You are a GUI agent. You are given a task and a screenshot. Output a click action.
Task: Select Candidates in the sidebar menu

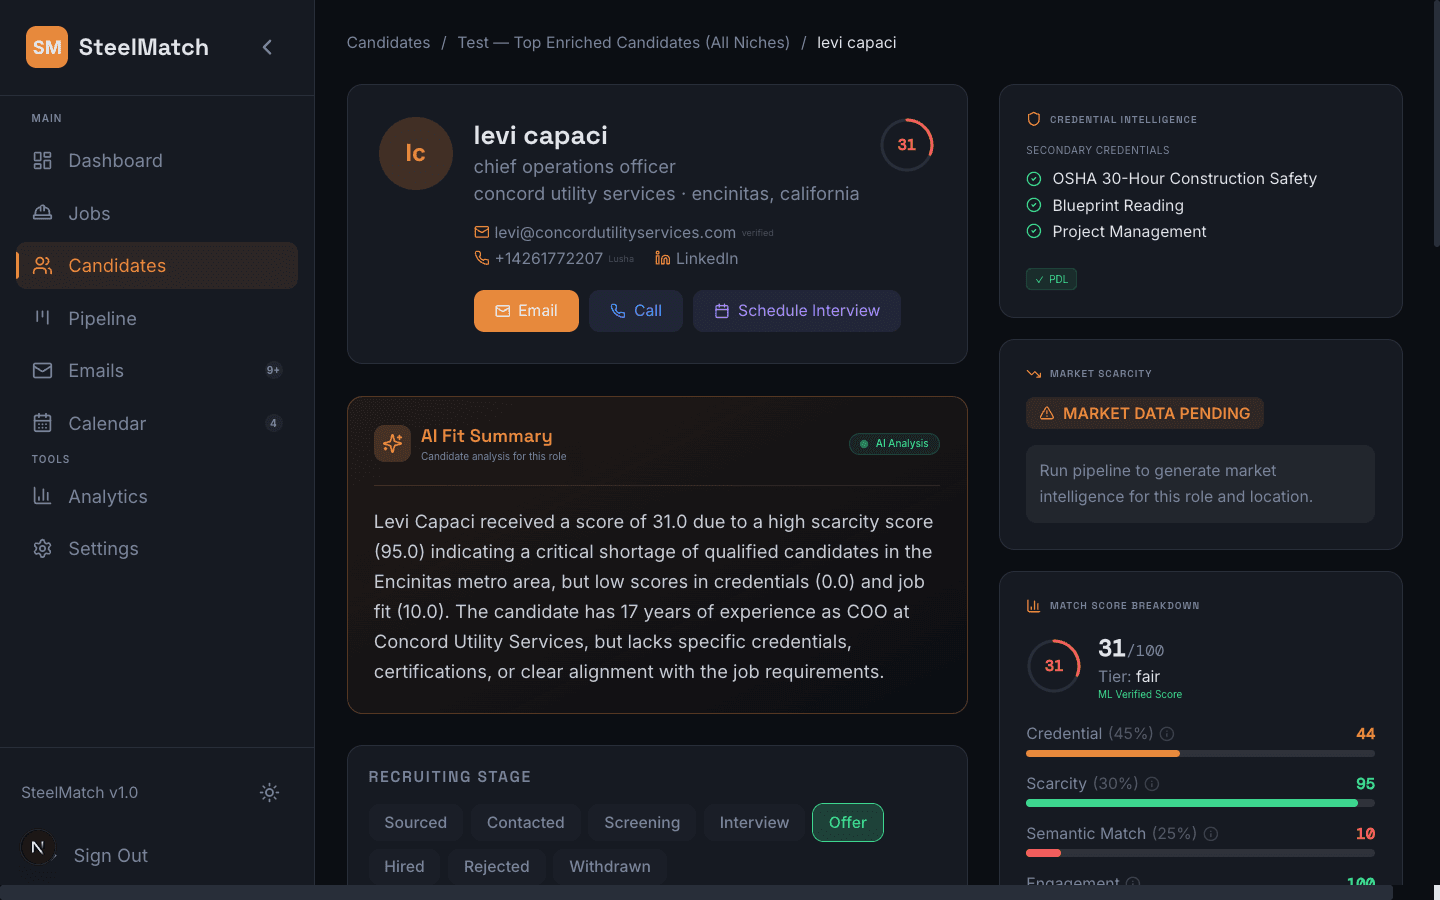point(117,265)
